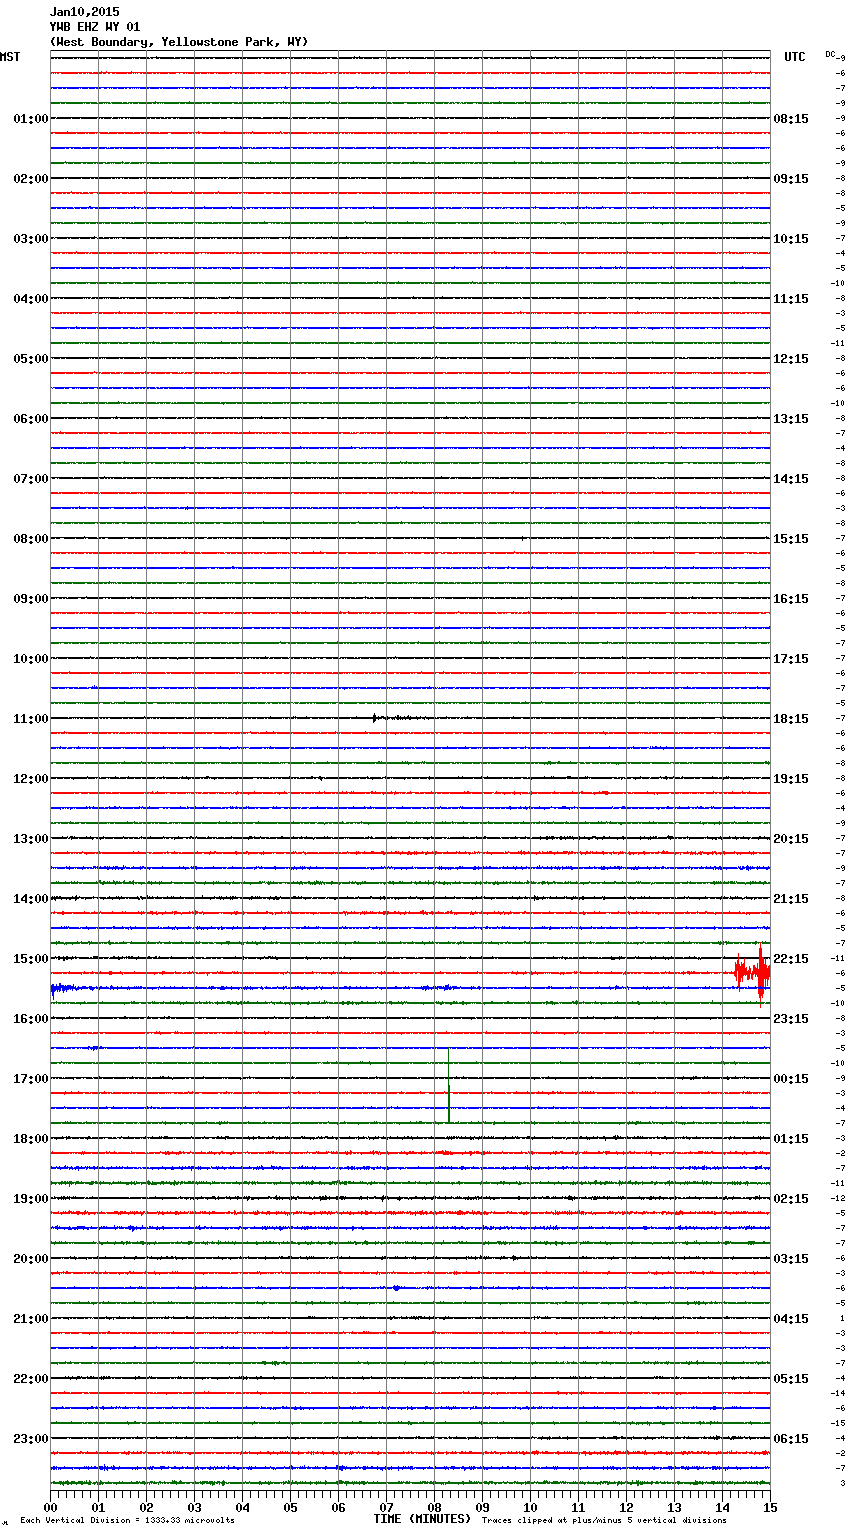Select the 15:00 MST row label
The image size is (850, 1534).
pos(30,959)
